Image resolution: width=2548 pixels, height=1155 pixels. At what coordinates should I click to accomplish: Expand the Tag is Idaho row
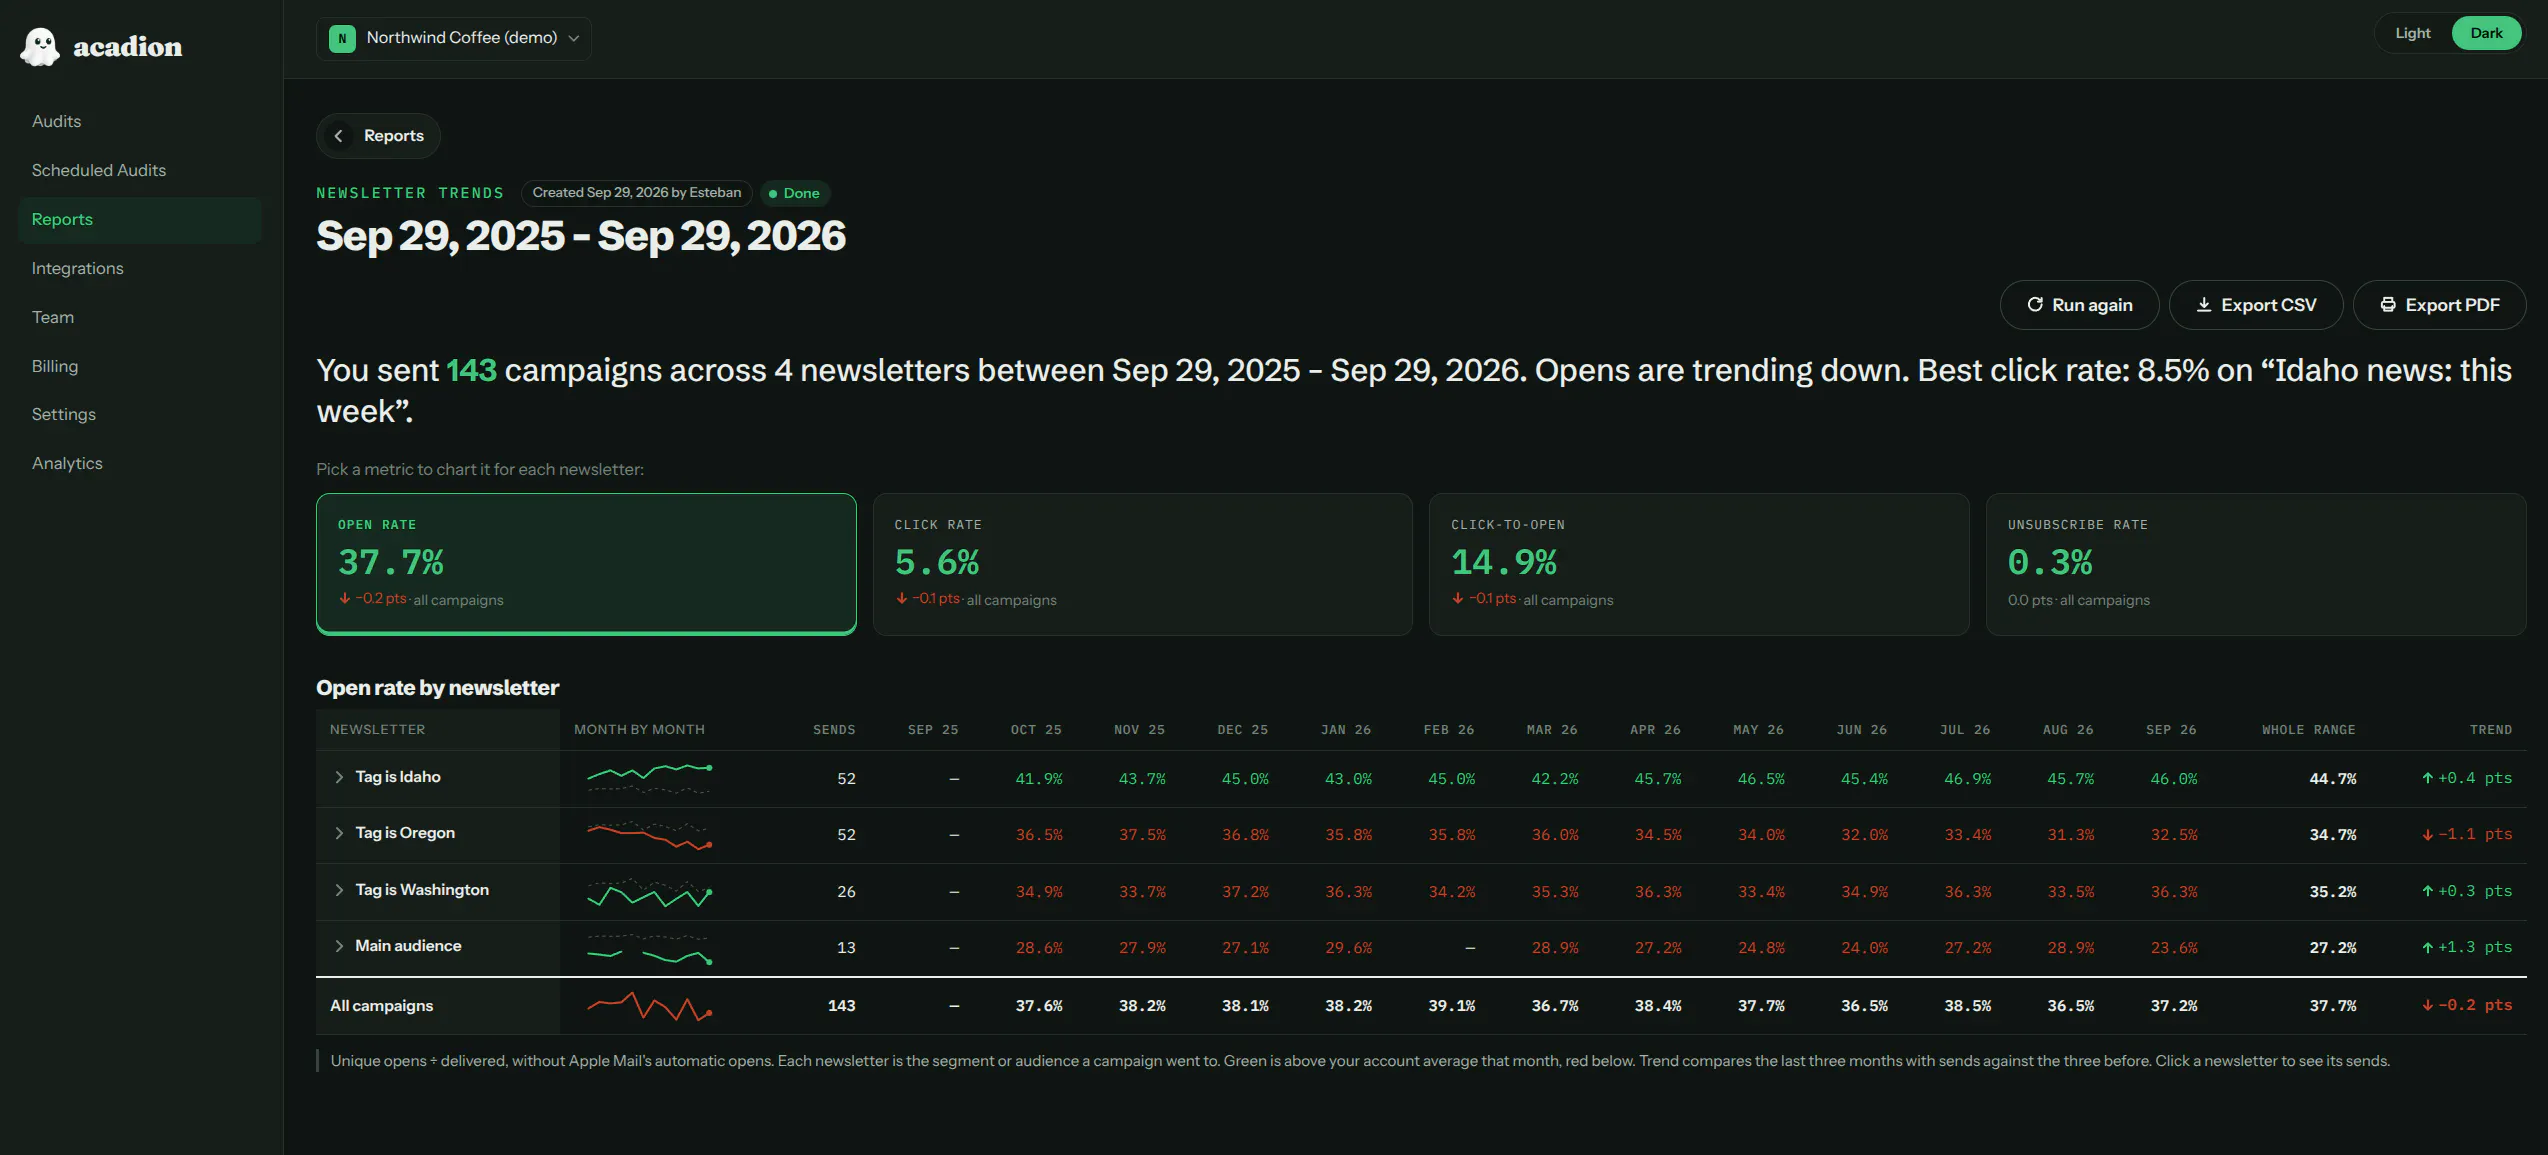tap(339, 777)
